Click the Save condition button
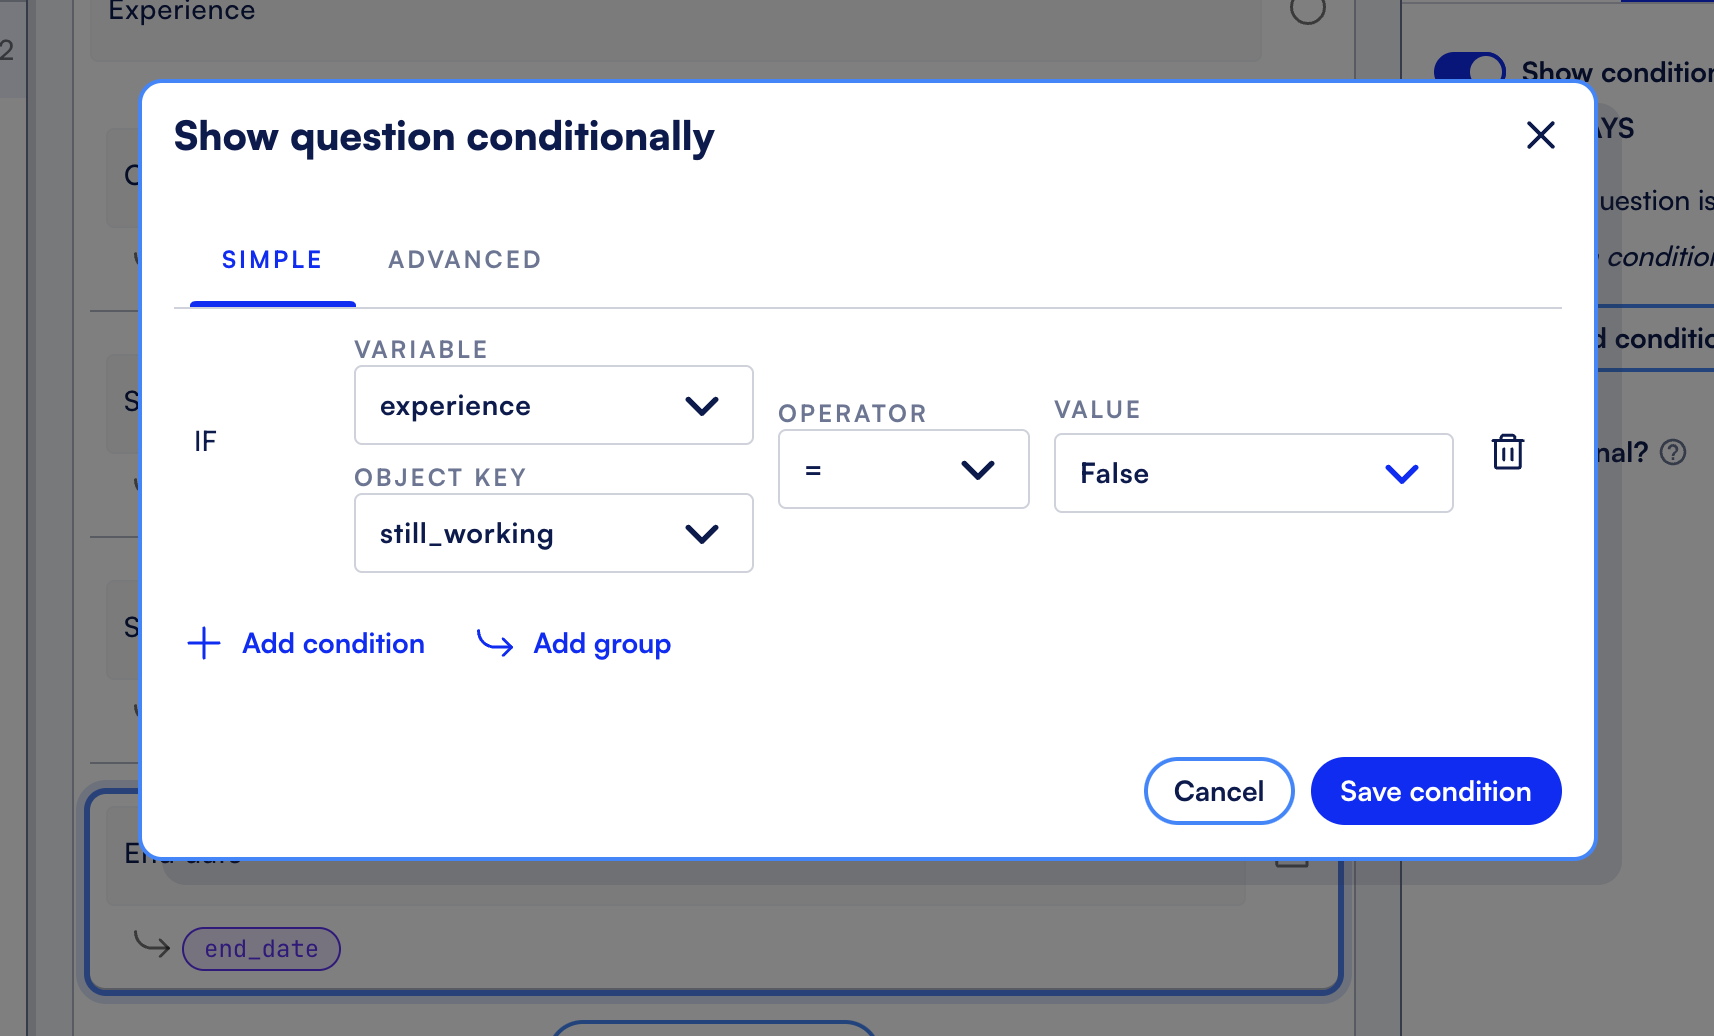This screenshot has width=1714, height=1036. point(1436,791)
